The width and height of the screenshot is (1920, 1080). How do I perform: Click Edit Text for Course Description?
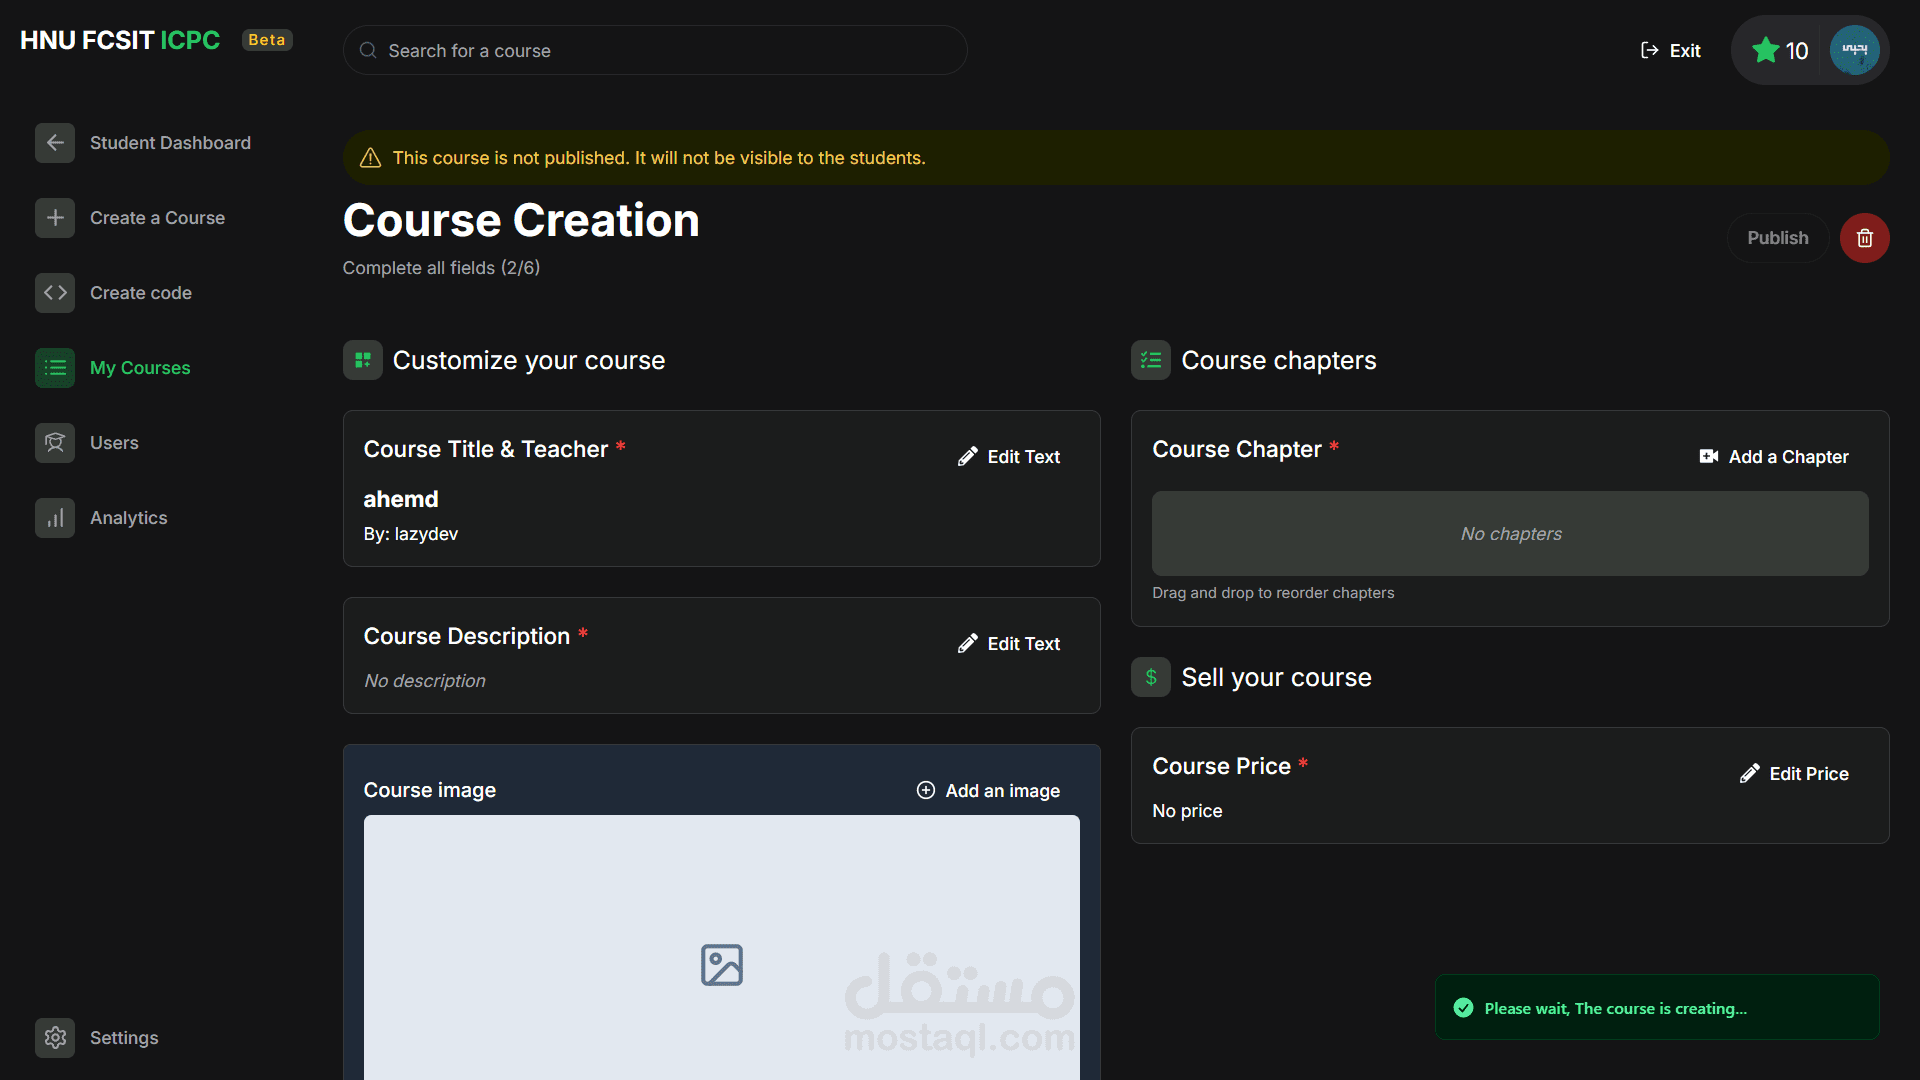(x=1008, y=644)
